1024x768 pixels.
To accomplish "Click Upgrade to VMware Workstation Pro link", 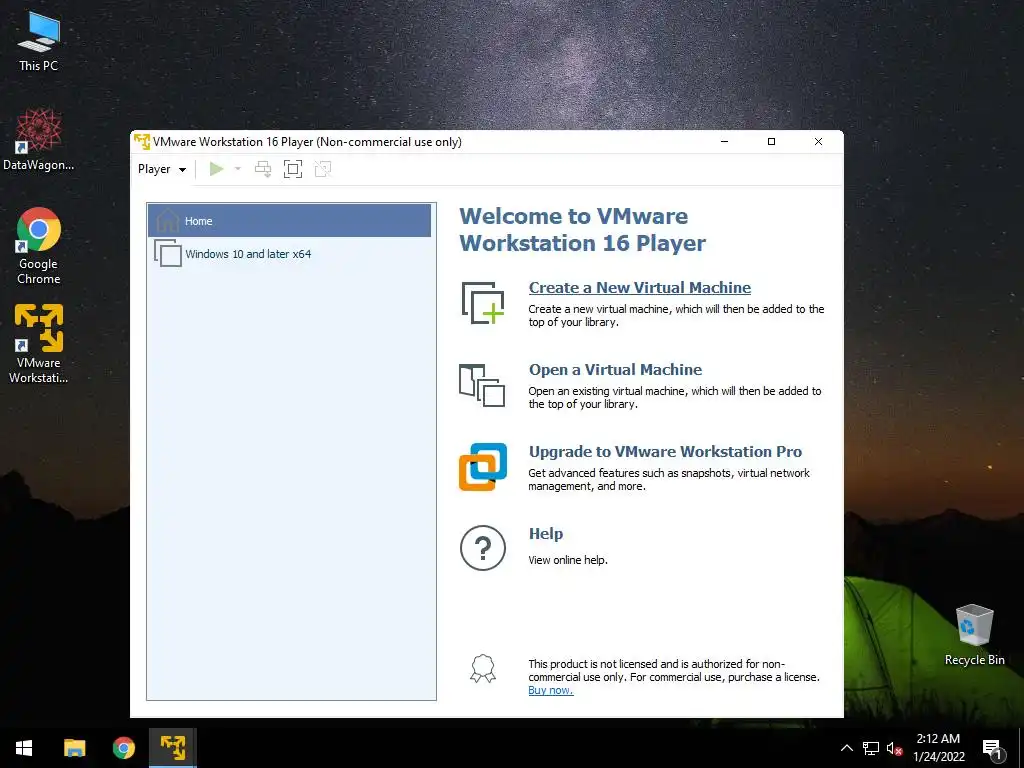I will coord(665,452).
